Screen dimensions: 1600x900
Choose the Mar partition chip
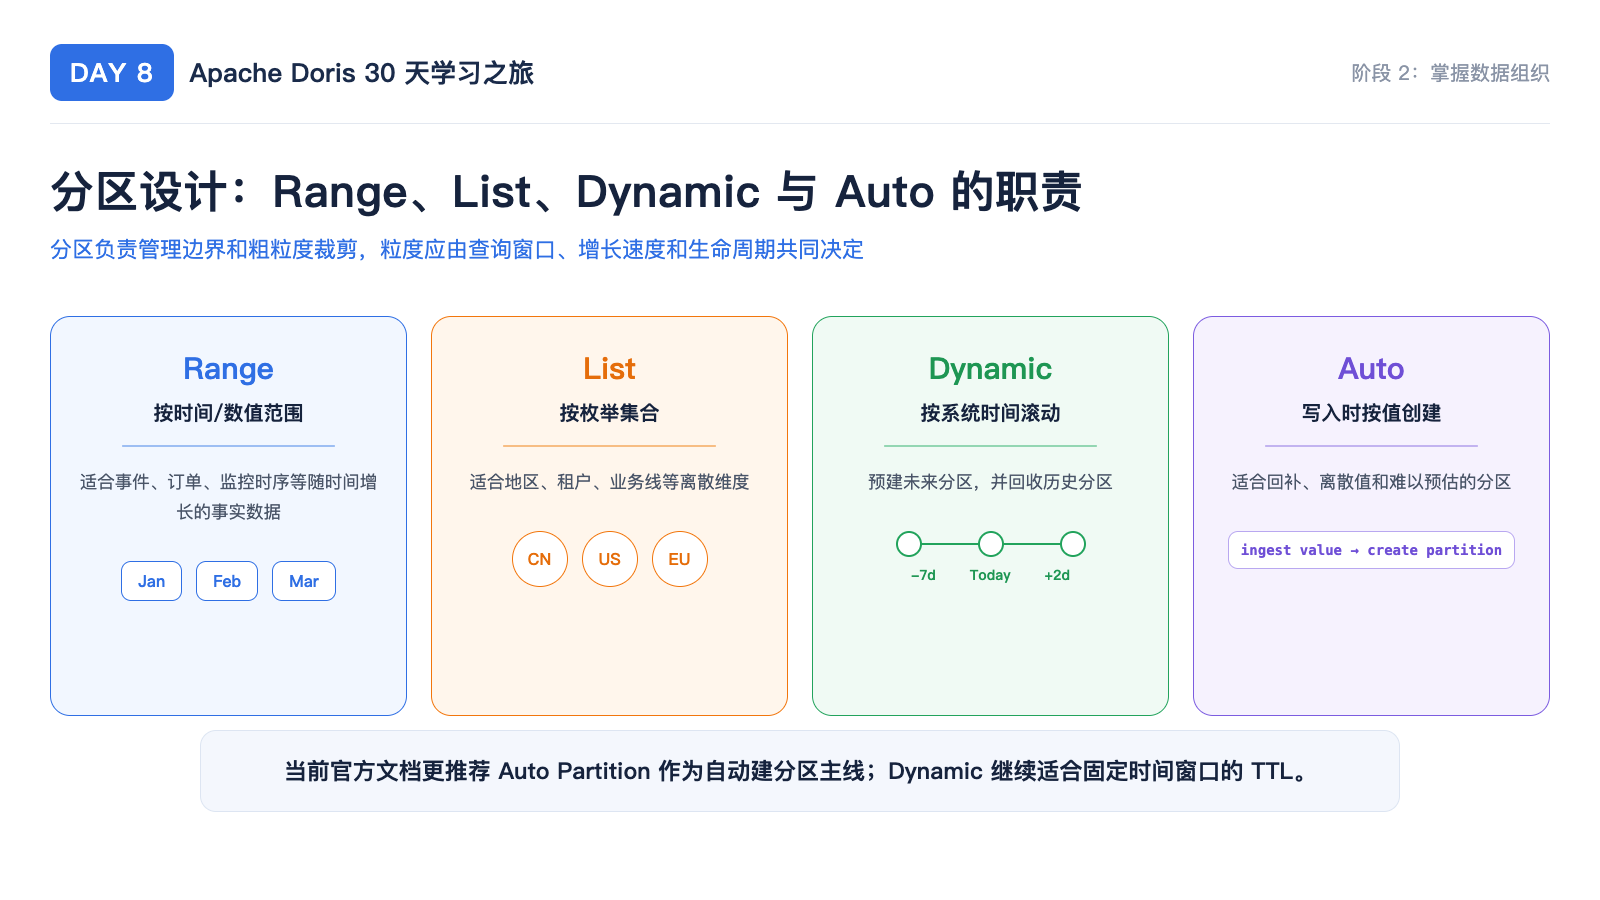(x=304, y=581)
